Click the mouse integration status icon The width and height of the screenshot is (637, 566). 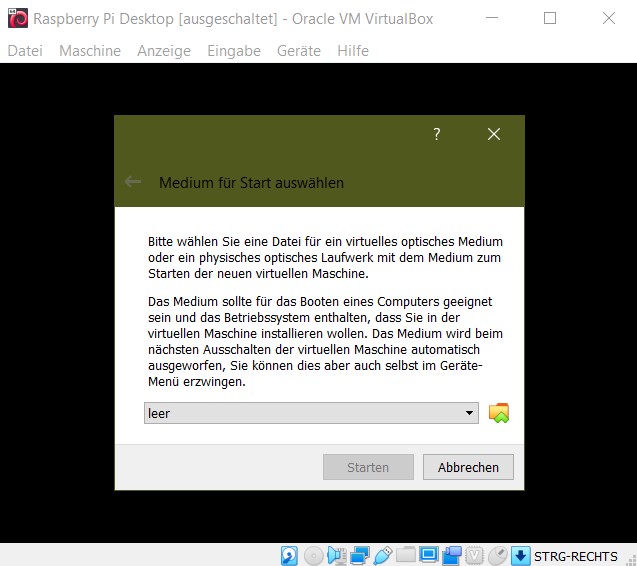coord(498,555)
